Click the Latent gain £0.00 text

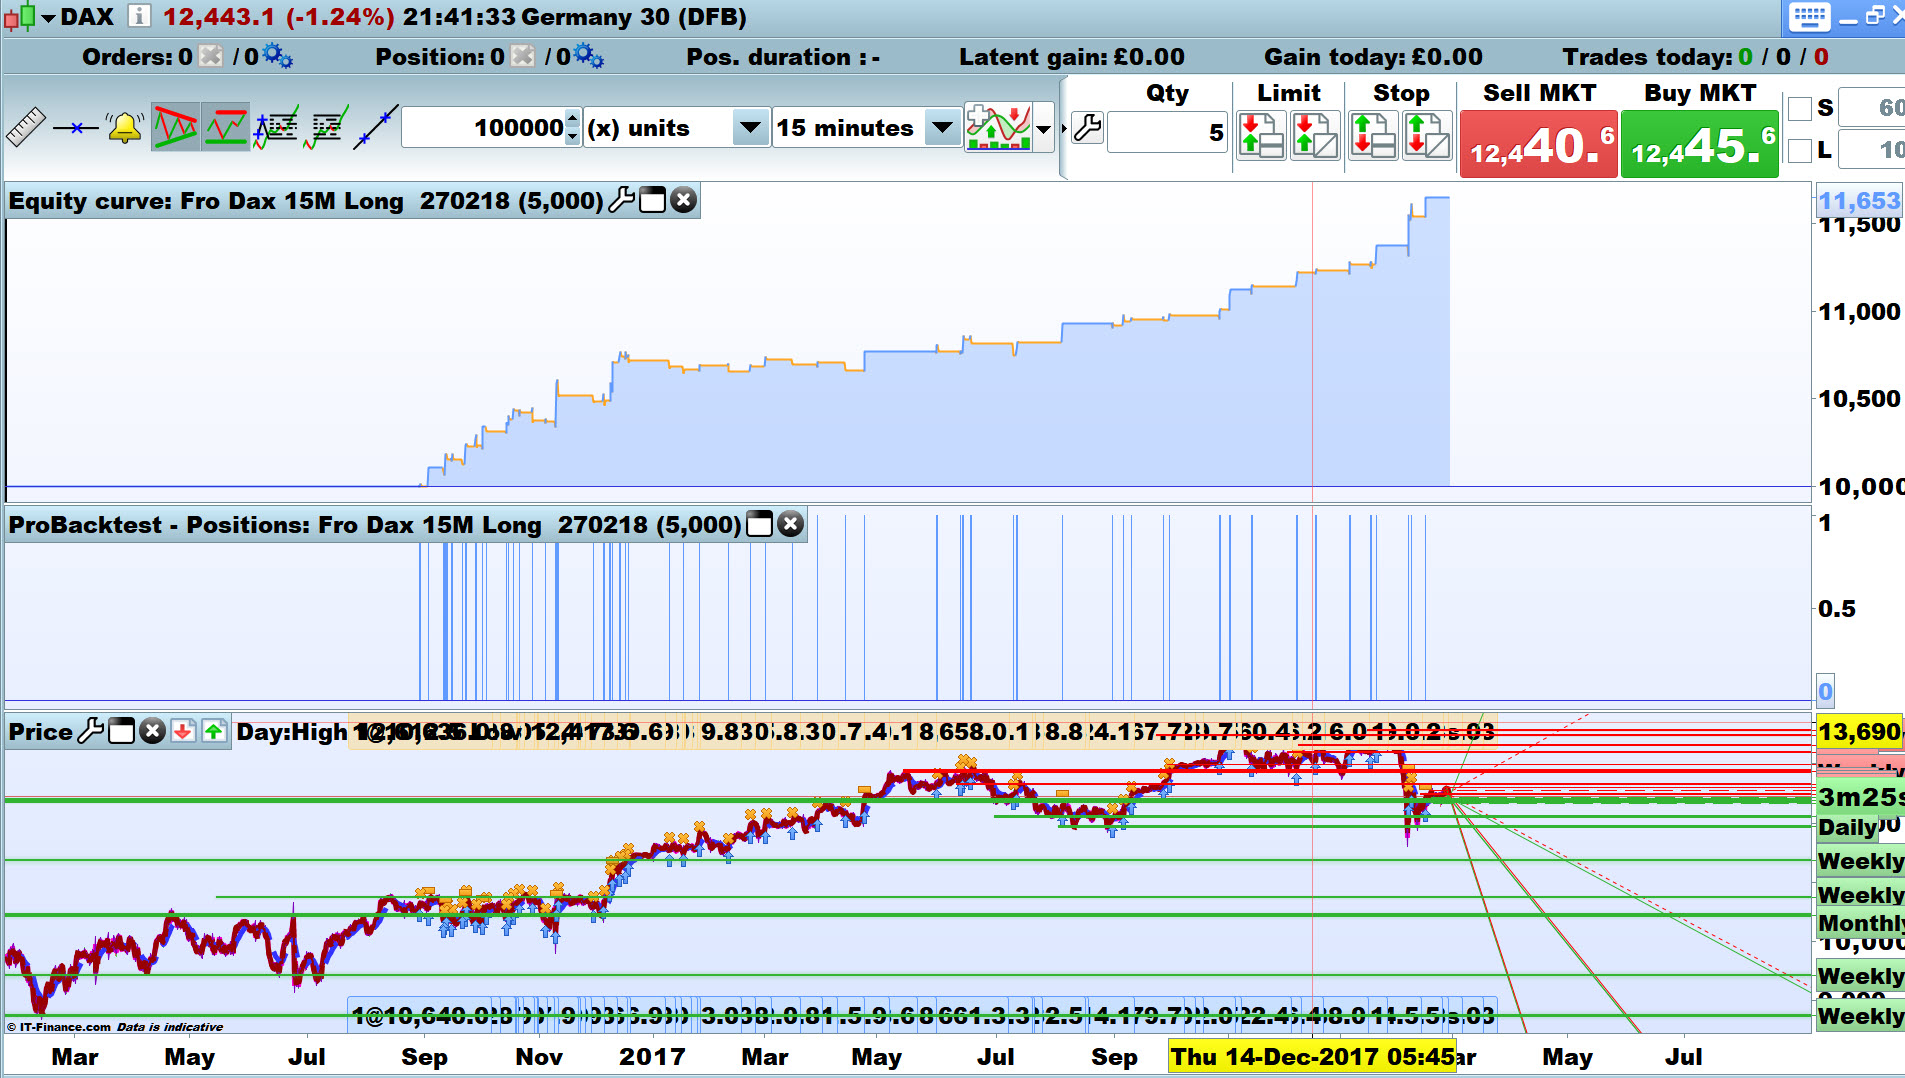tap(1072, 57)
